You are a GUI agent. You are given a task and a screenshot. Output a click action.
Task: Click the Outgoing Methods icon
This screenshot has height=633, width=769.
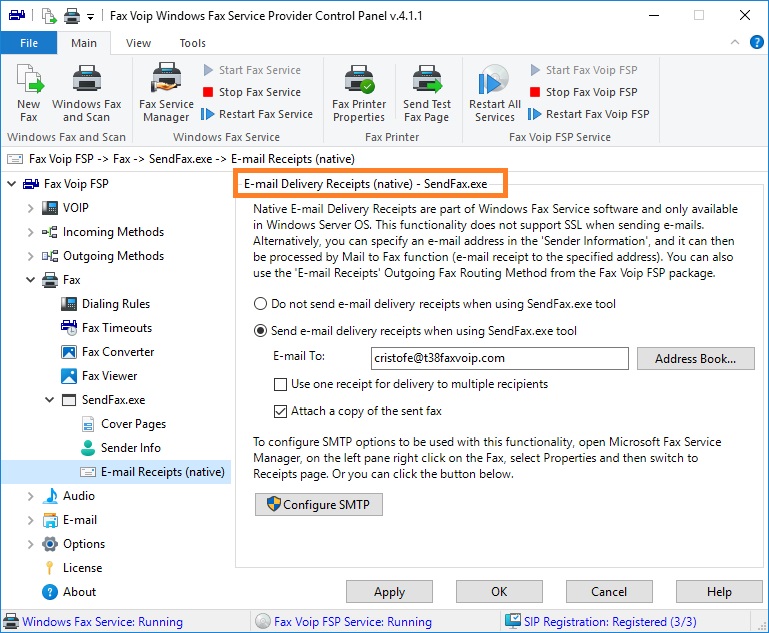point(50,256)
